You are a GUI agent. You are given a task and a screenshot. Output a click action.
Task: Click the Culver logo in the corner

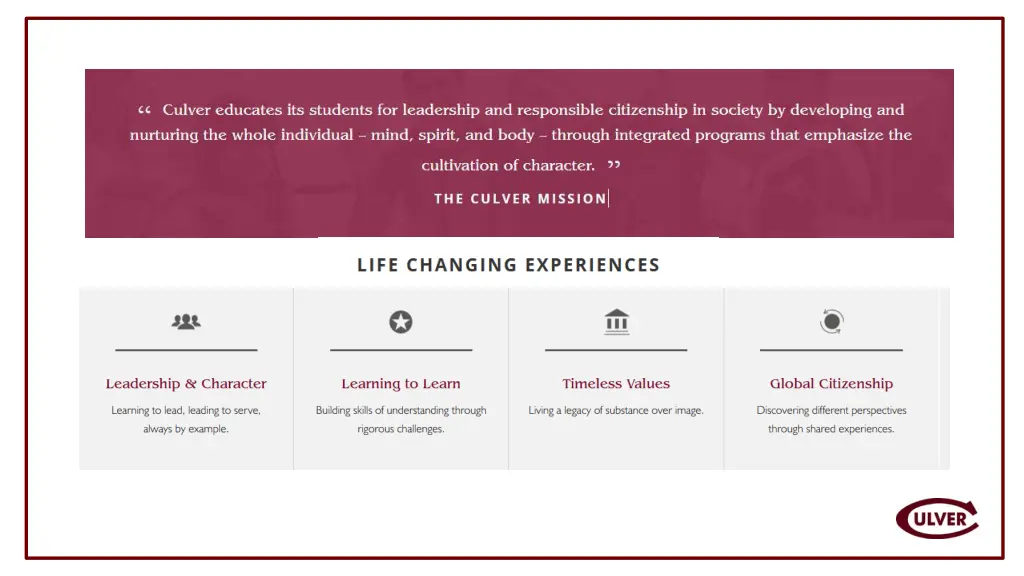coord(937,519)
